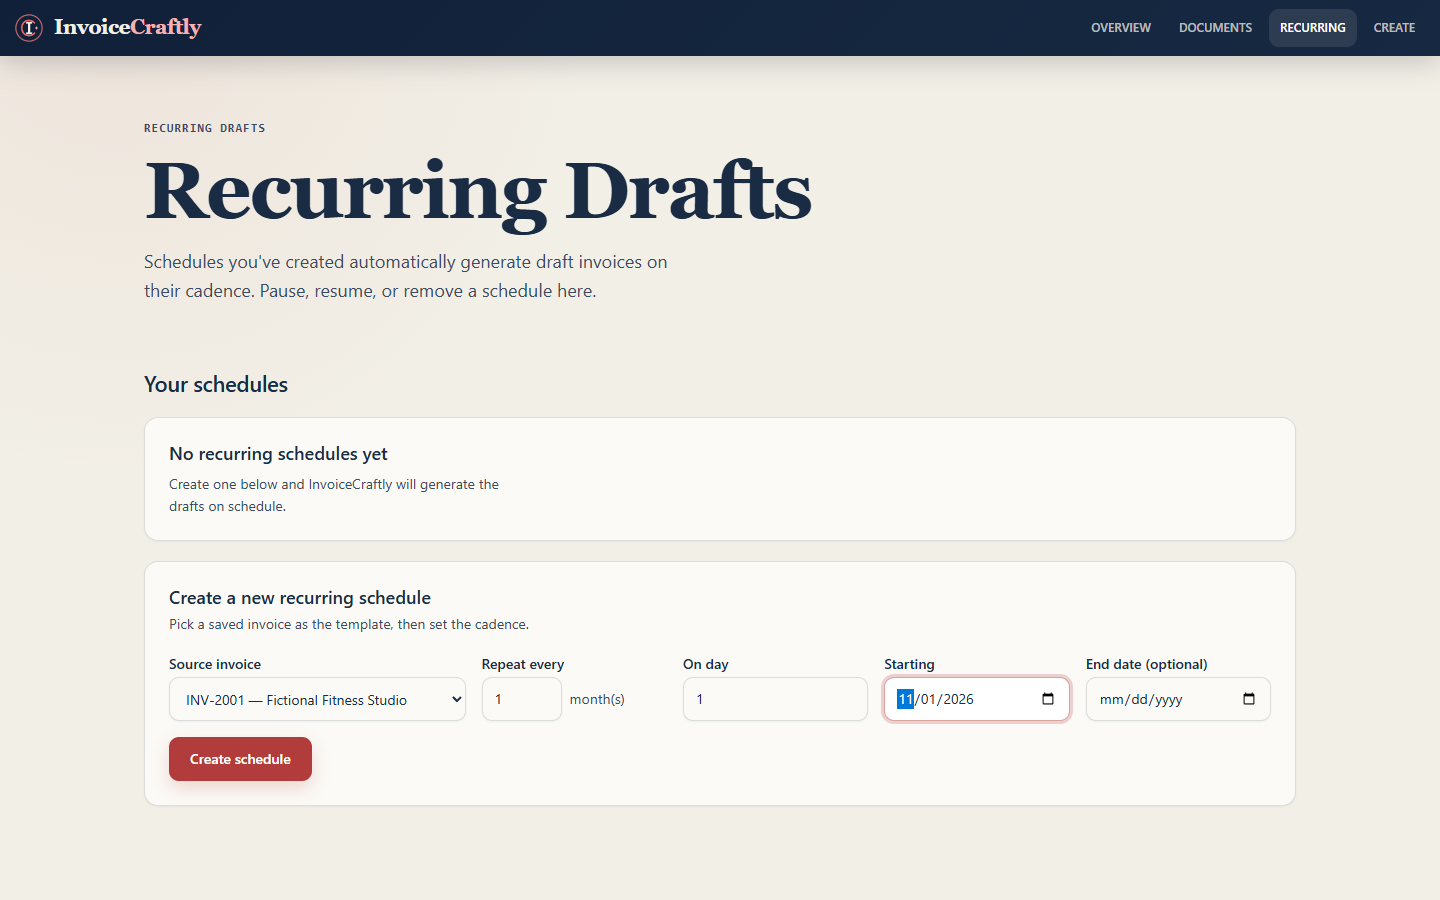Click the 'Schedules you've created automatically' description

click(406, 276)
